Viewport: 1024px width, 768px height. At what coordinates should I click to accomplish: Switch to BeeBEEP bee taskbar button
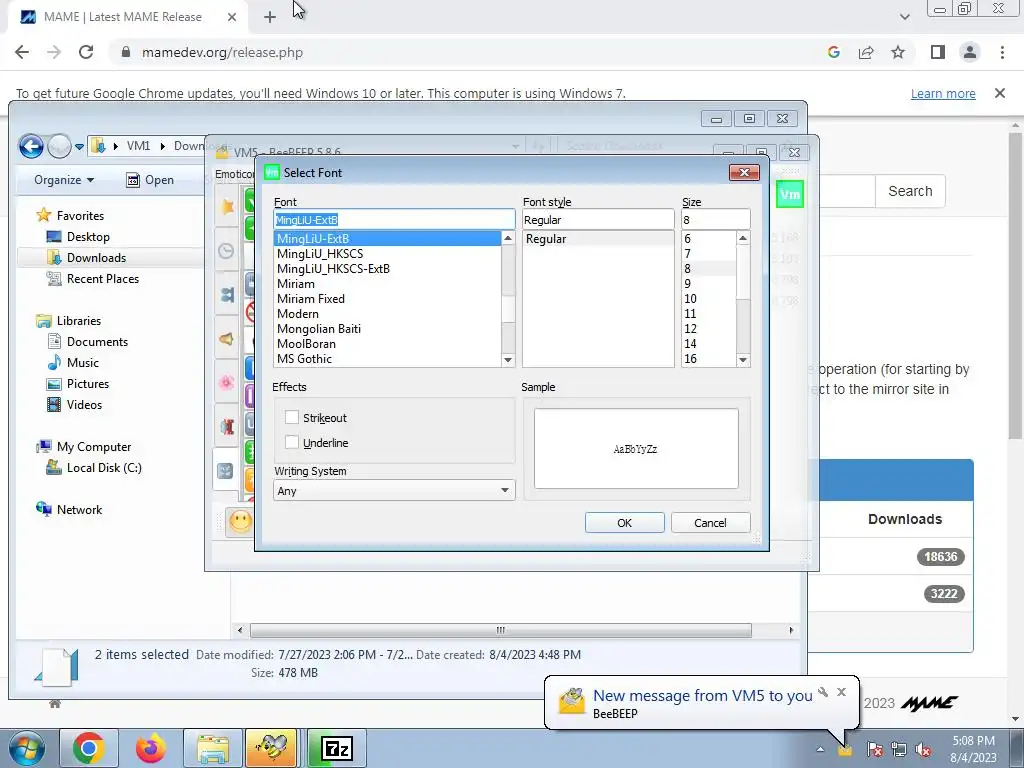coord(271,748)
